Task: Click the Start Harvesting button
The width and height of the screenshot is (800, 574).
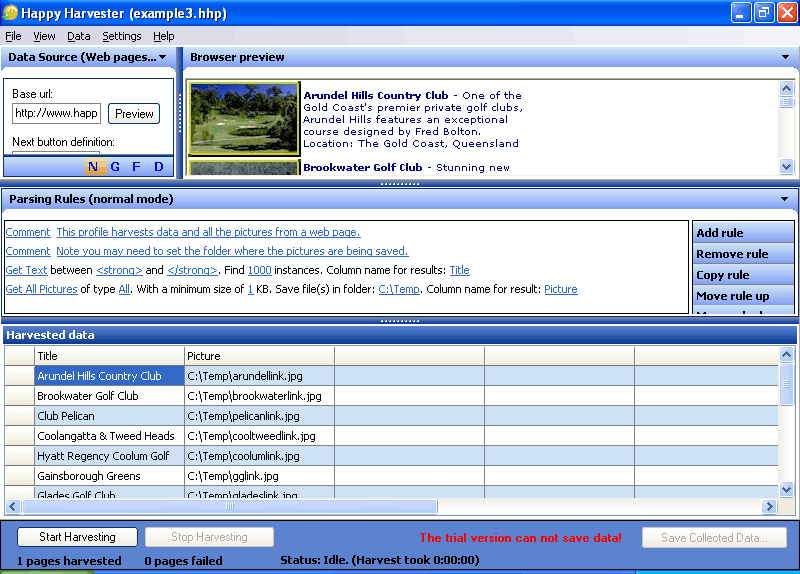Action: tap(78, 537)
